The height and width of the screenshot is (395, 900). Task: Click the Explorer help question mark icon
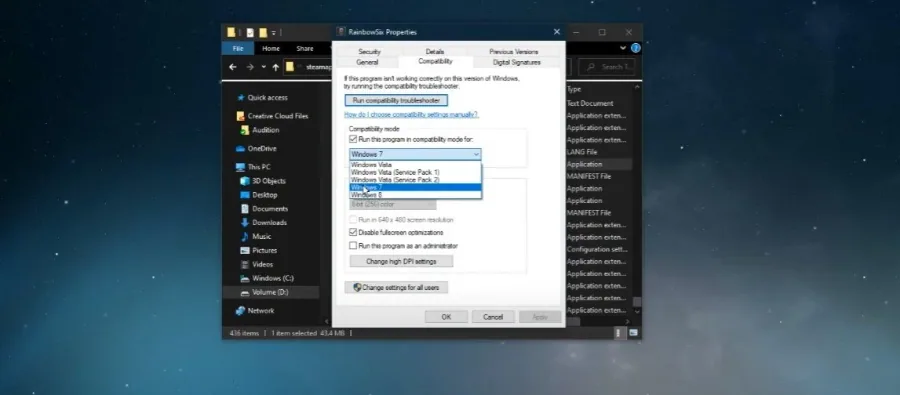635,48
